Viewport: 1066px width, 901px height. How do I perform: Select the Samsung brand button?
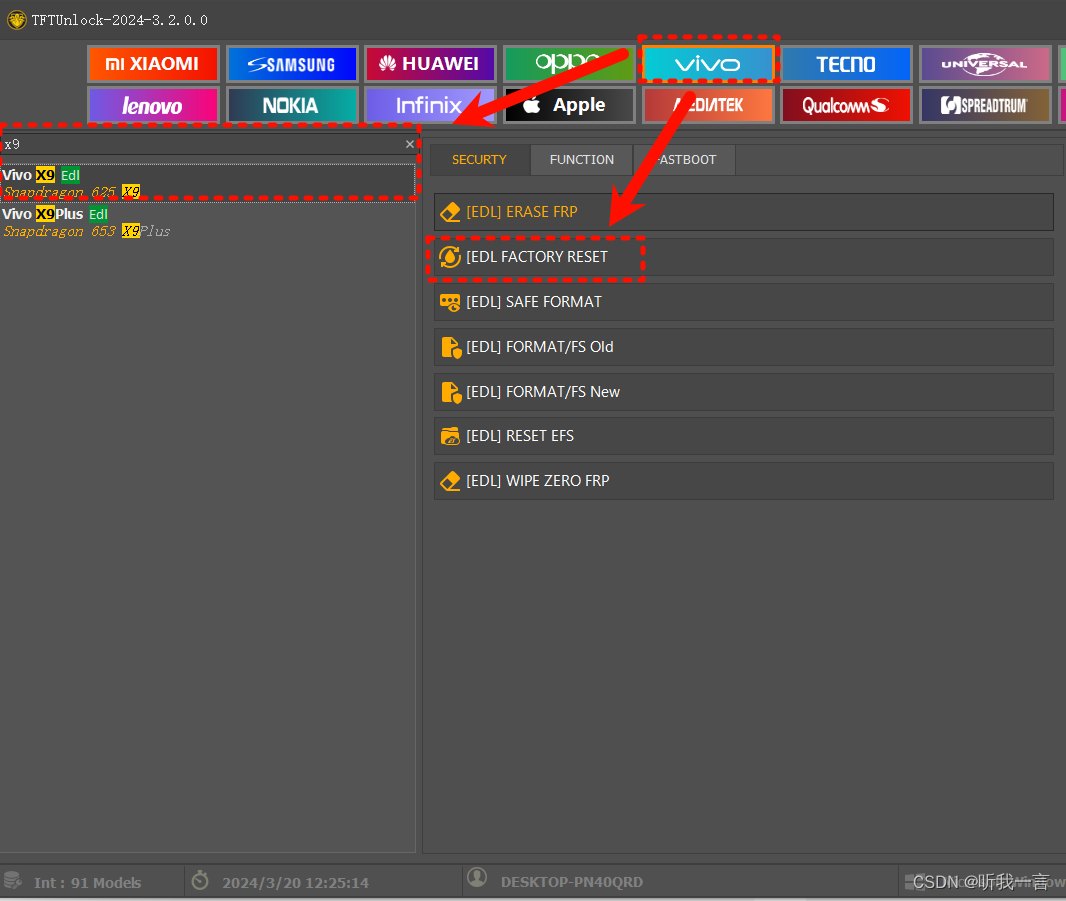tap(292, 64)
